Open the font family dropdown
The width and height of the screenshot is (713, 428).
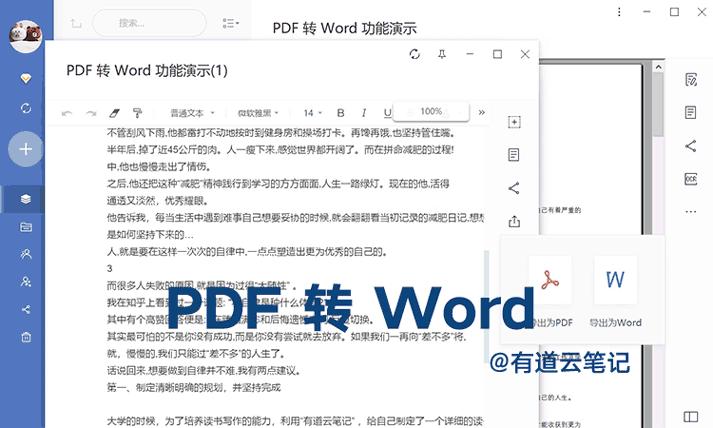tap(258, 113)
